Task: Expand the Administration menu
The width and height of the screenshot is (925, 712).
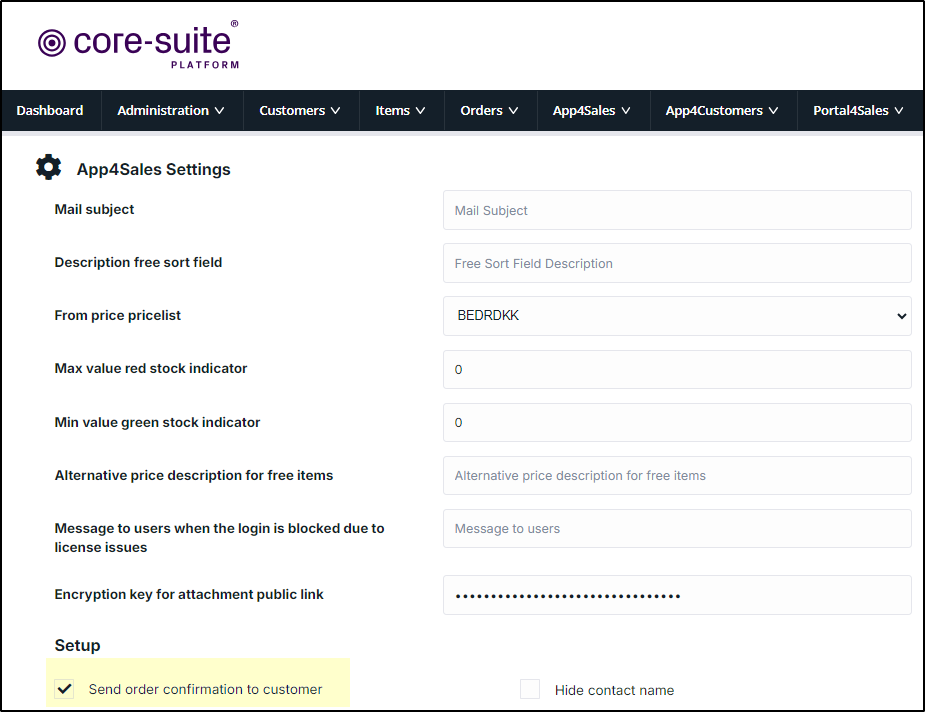Action: tap(171, 110)
